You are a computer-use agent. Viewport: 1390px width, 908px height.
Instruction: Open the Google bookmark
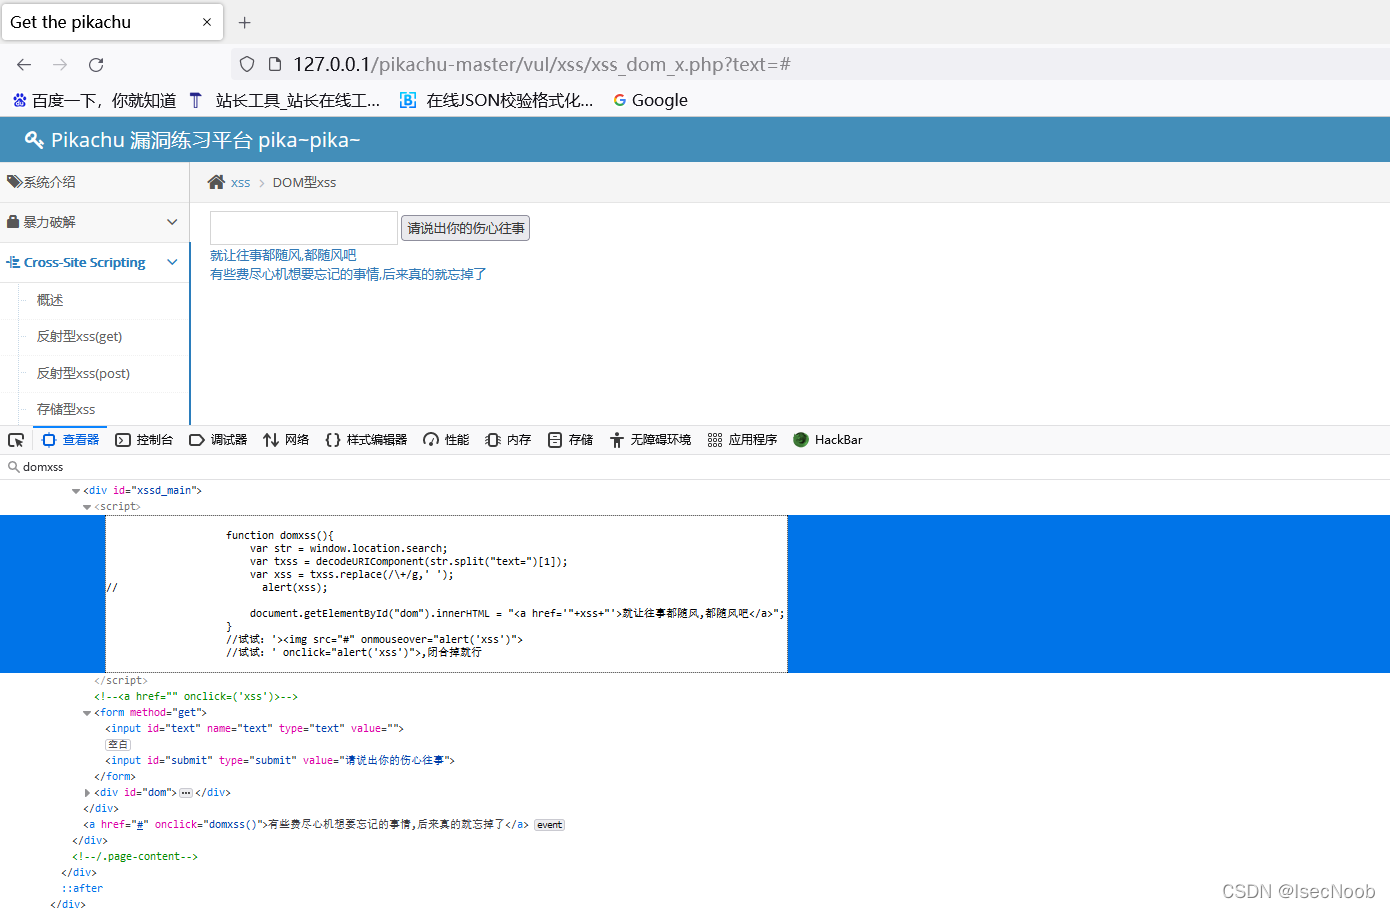[650, 100]
